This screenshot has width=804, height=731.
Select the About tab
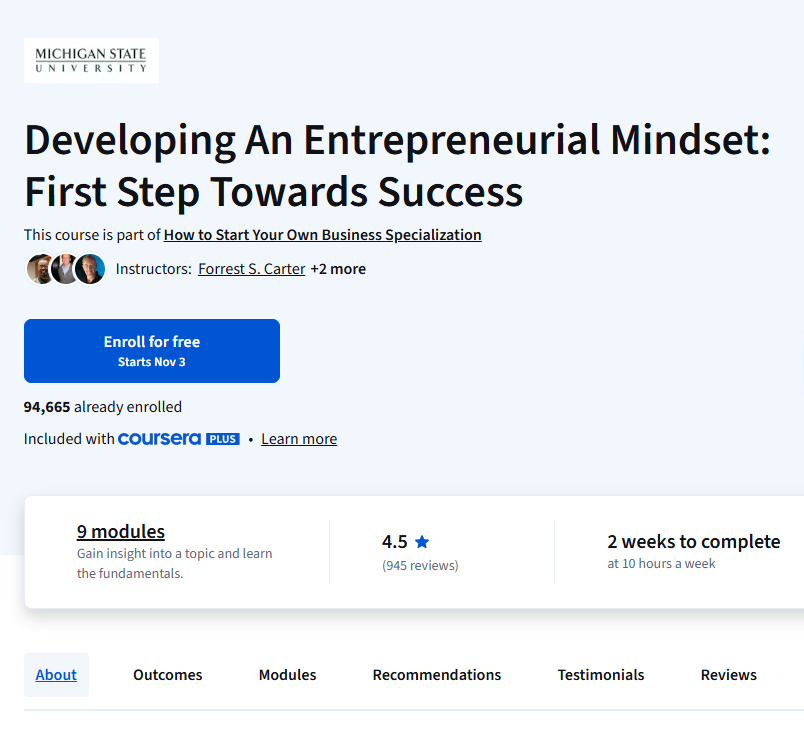pyautogui.click(x=56, y=675)
